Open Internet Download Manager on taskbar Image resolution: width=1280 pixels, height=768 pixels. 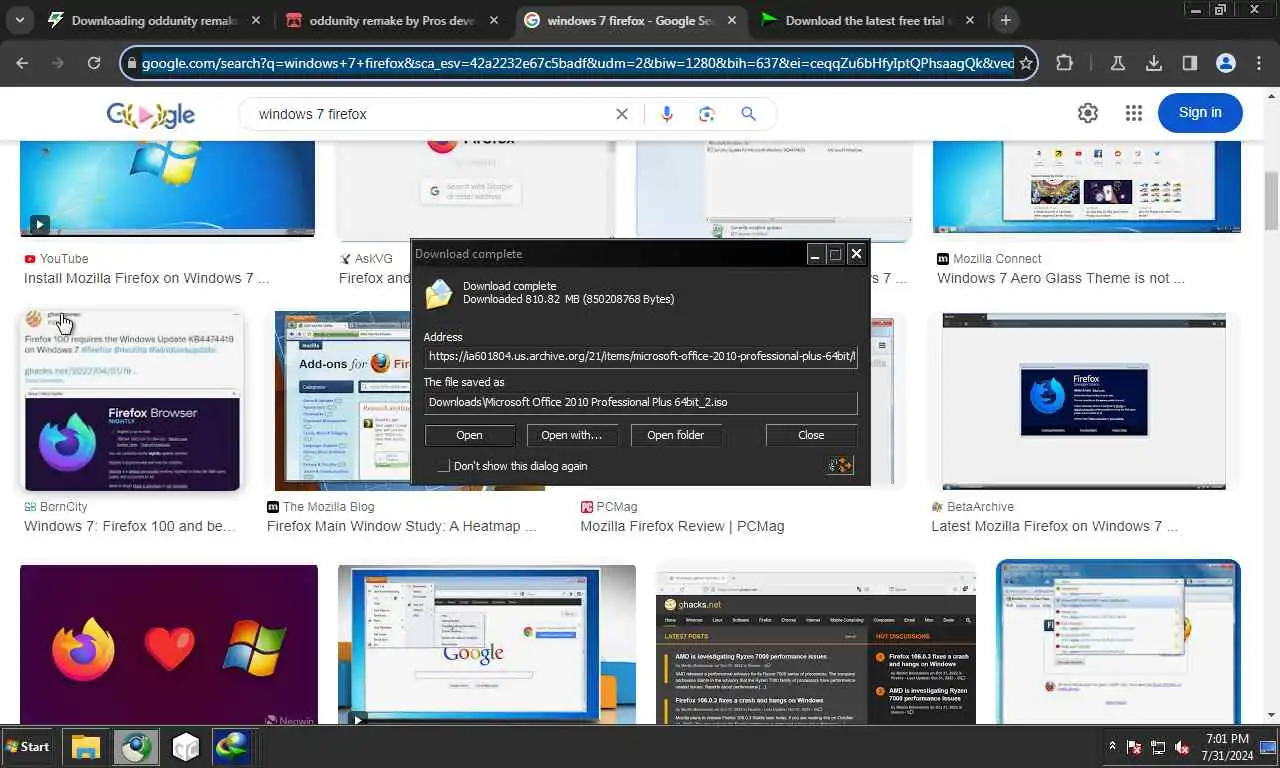tap(231, 747)
